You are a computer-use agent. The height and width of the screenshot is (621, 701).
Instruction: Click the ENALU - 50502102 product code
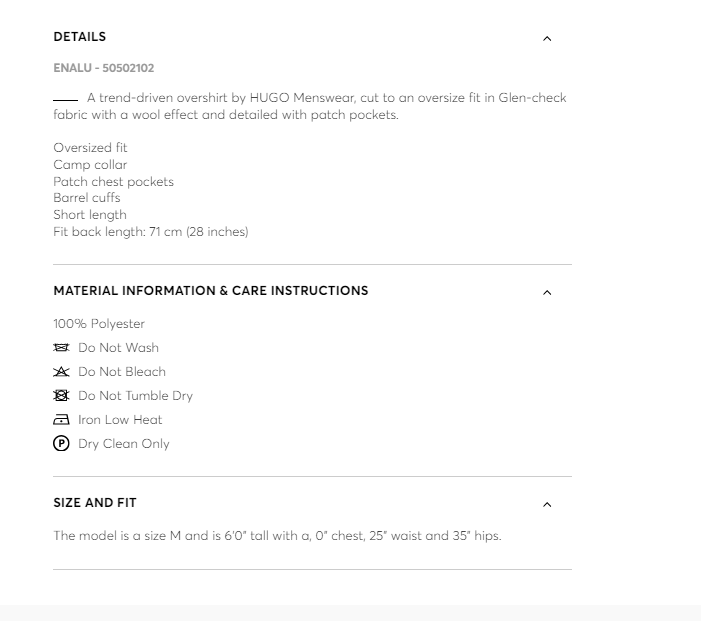pos(104,69)
